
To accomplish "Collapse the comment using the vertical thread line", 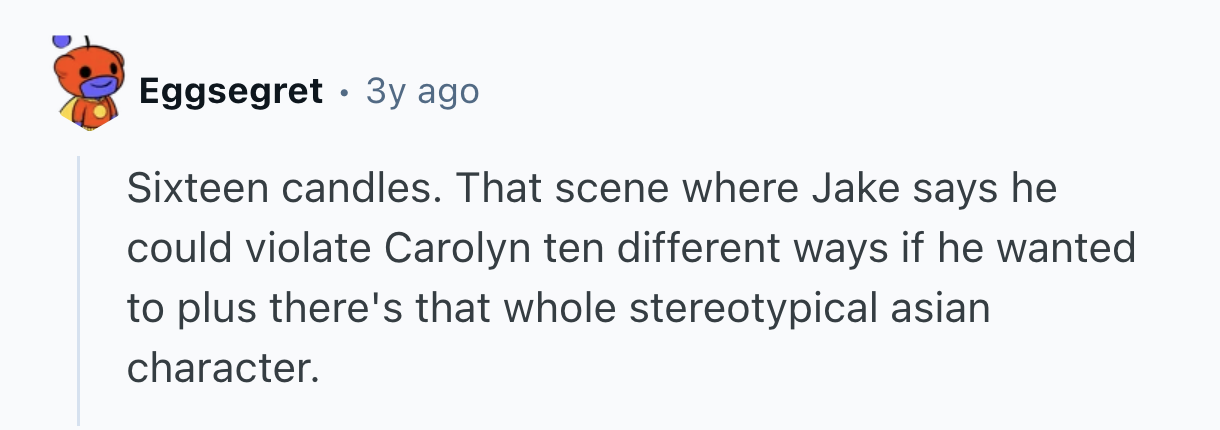I will pyautogui.click(x=79, y=290).
